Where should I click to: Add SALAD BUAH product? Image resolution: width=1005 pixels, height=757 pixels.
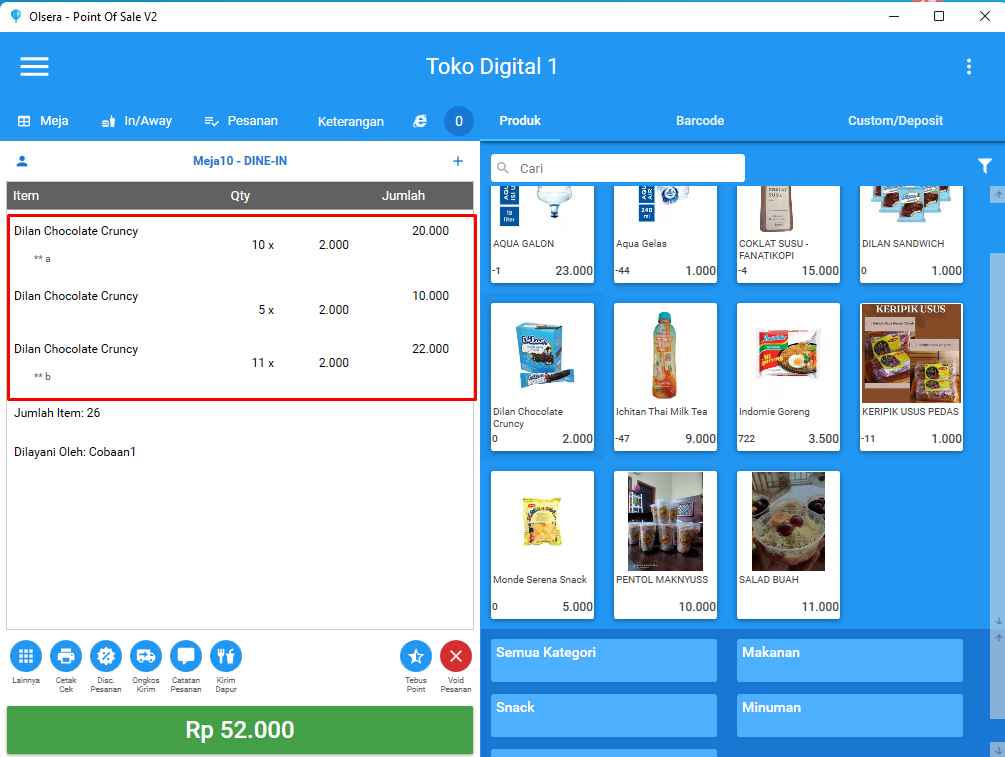click(788, 545)
